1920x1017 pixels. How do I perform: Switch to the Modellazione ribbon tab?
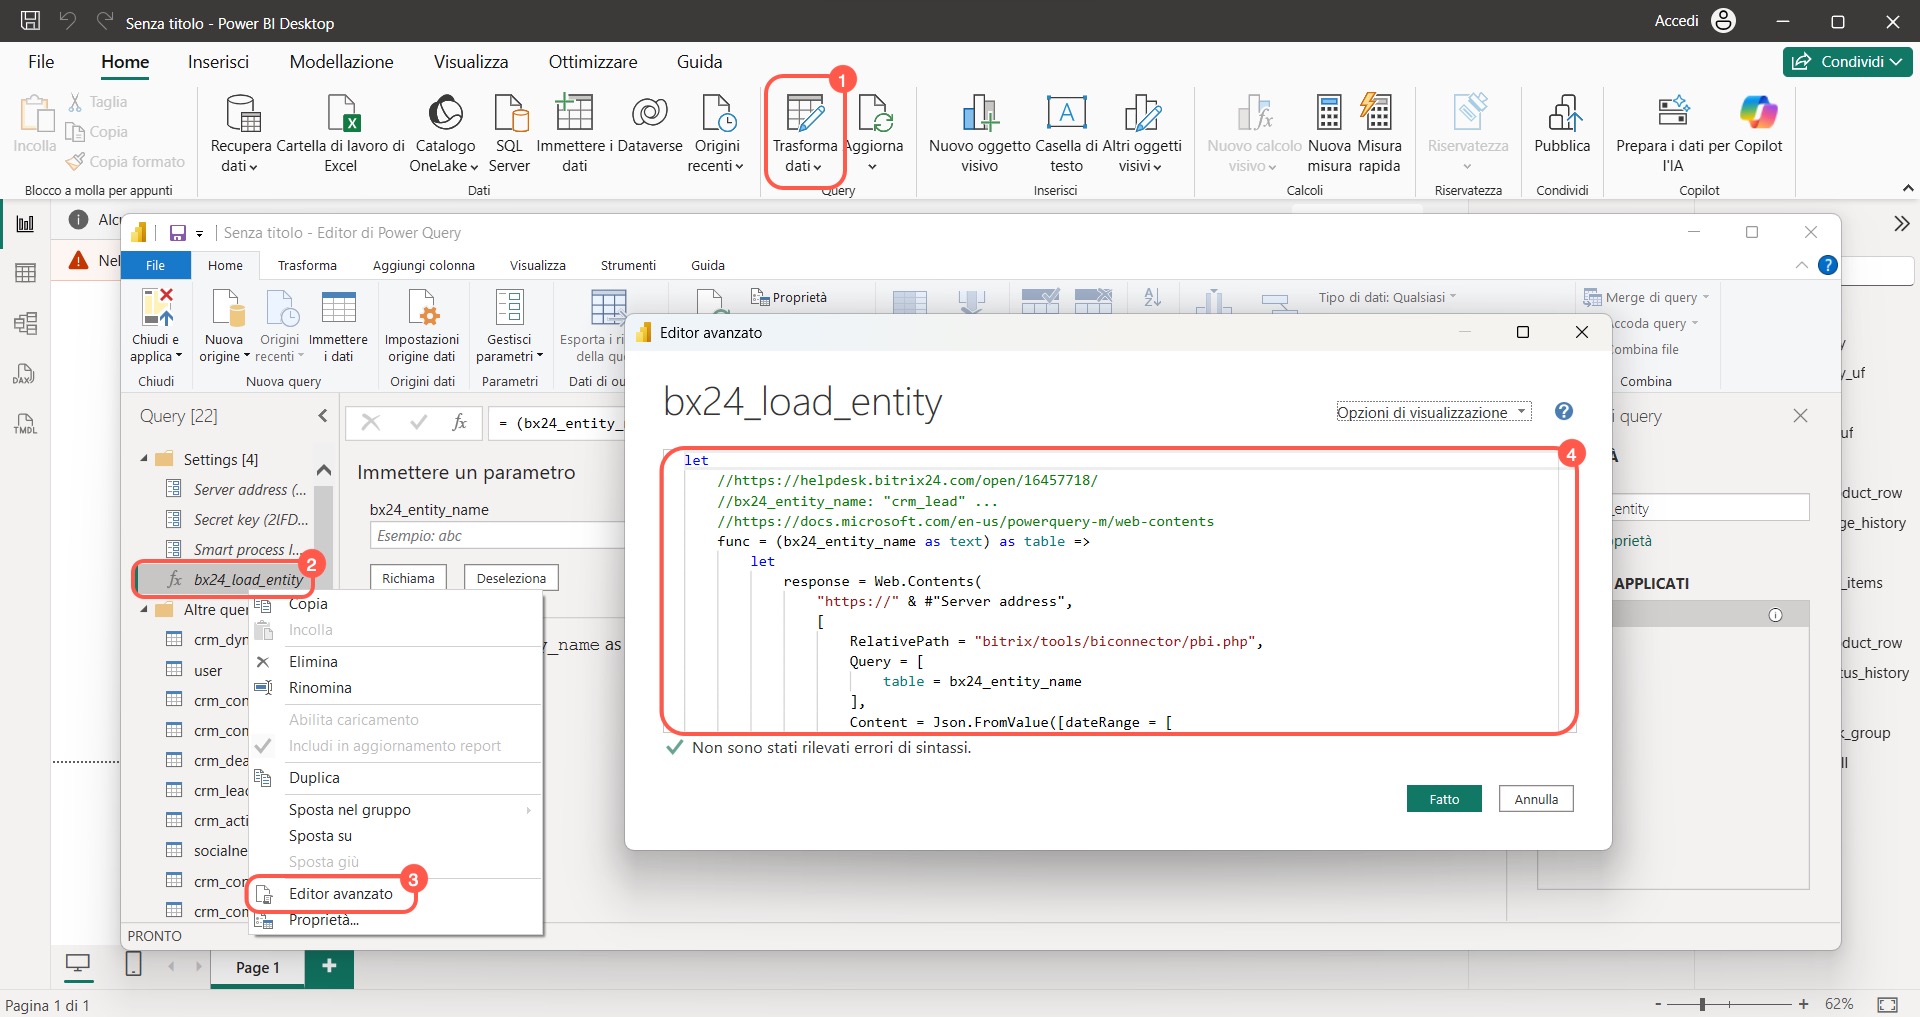pos(341,62)
